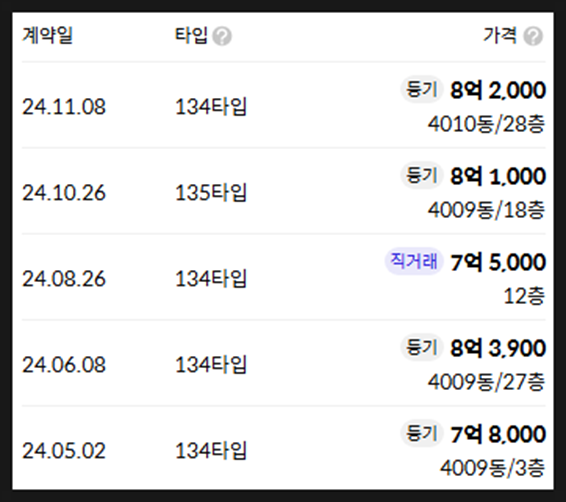The width and height of the screenshot is (566, 502).
Task: Click the 12층 floor text
Action: coord(524,296)
